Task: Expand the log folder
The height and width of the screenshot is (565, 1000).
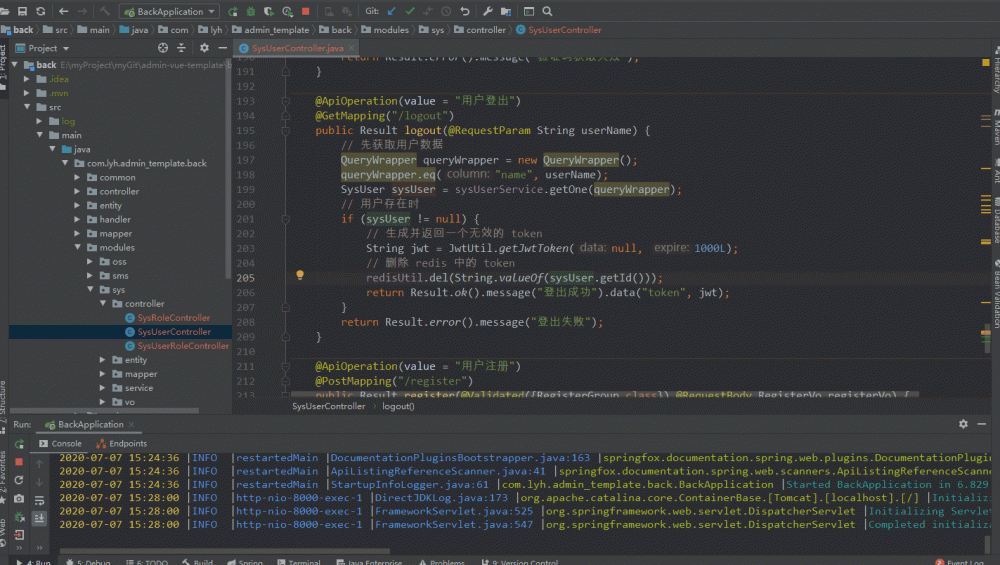Action: coord(40,121)
